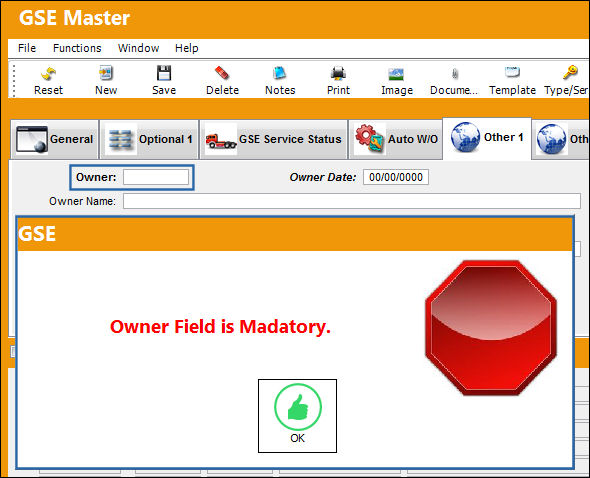Open the Window menu
This screenshot has width=590, height=478.
point(138,48)
